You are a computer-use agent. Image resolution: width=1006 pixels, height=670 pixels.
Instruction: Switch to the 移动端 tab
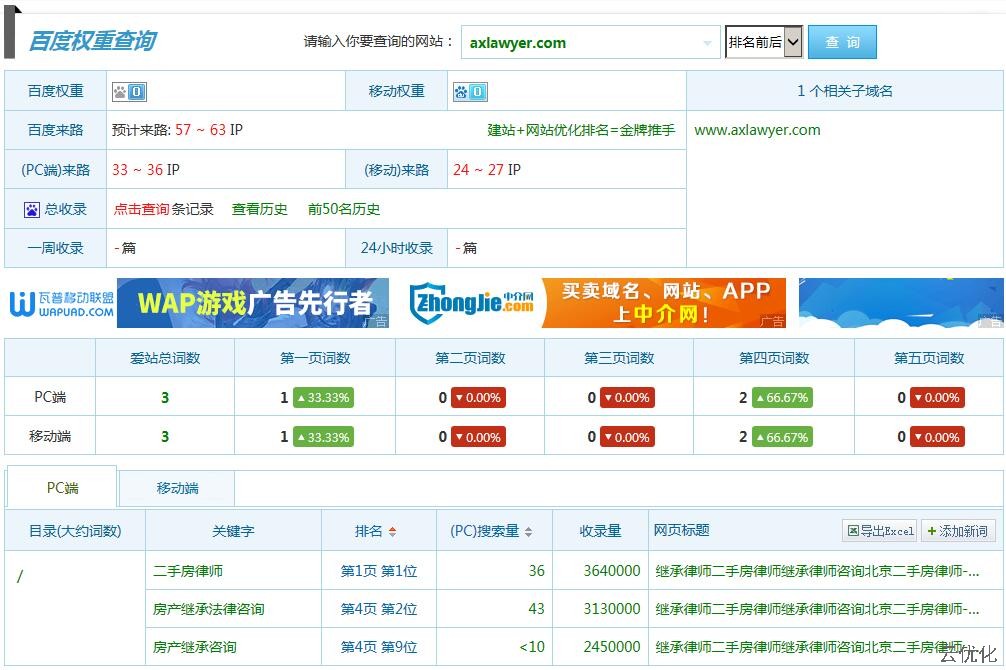pos(177,488)
